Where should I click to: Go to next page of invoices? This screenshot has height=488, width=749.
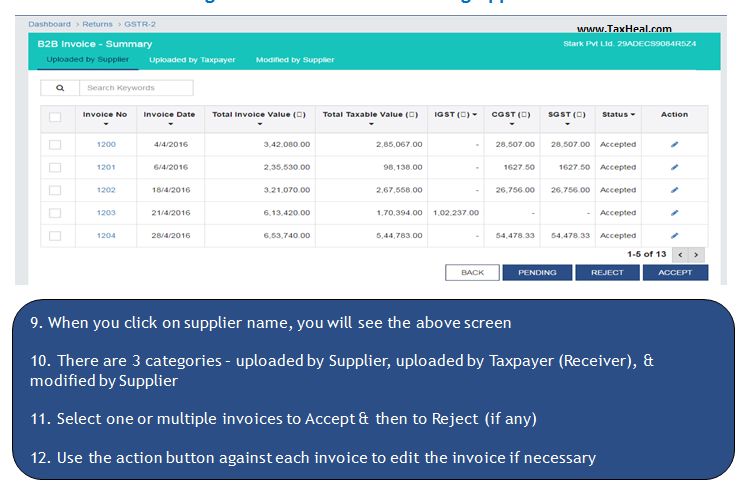[697, 255]
